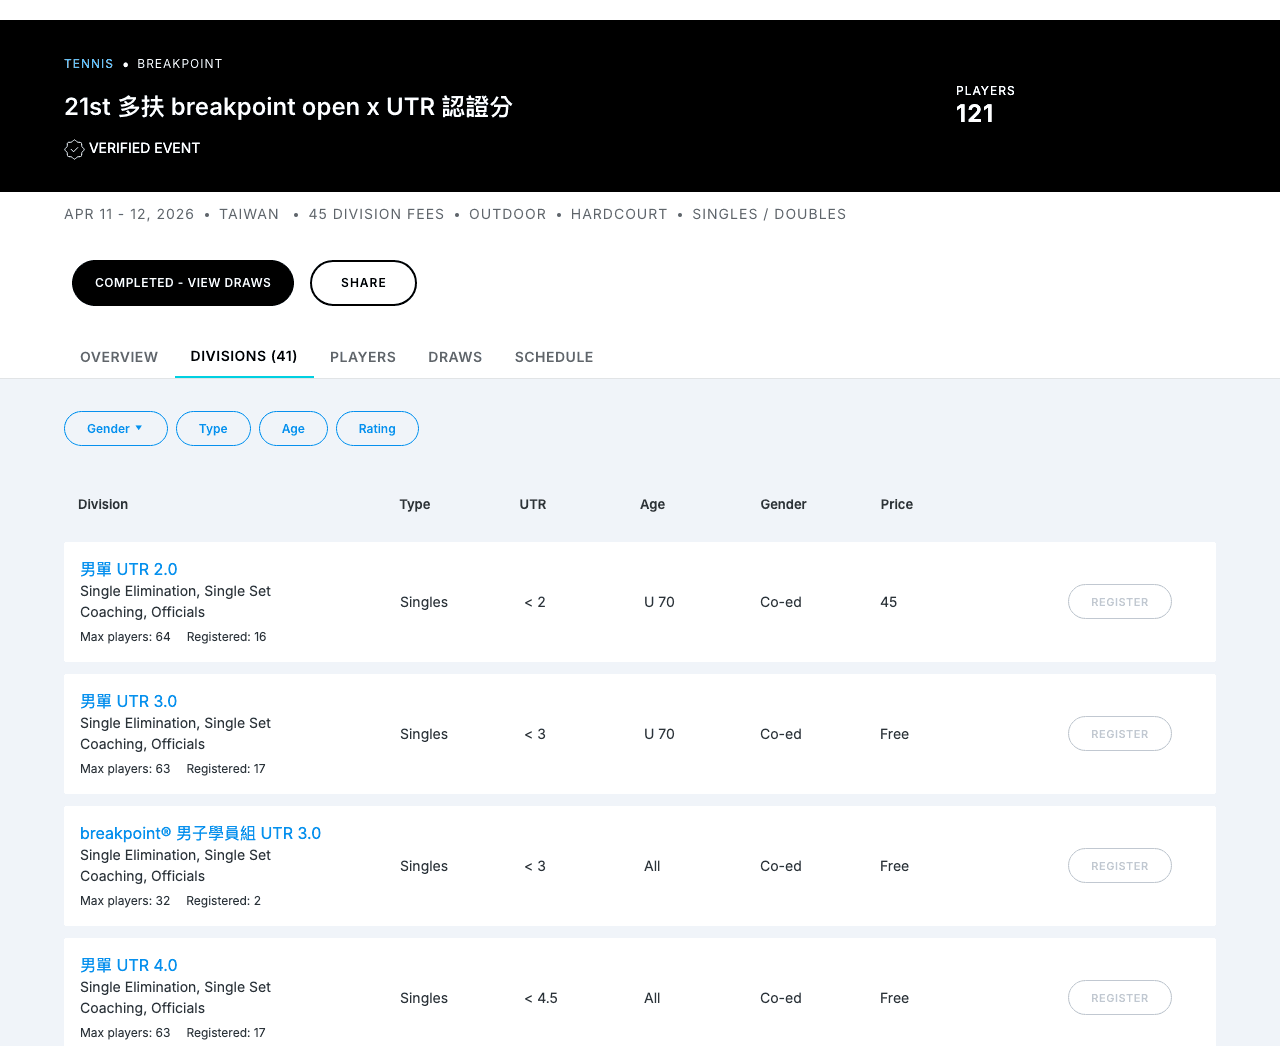Open the 男單 UTR 3.0 division link
The height and width of the screenshot is (1046, 1280).
pos(129,701)
